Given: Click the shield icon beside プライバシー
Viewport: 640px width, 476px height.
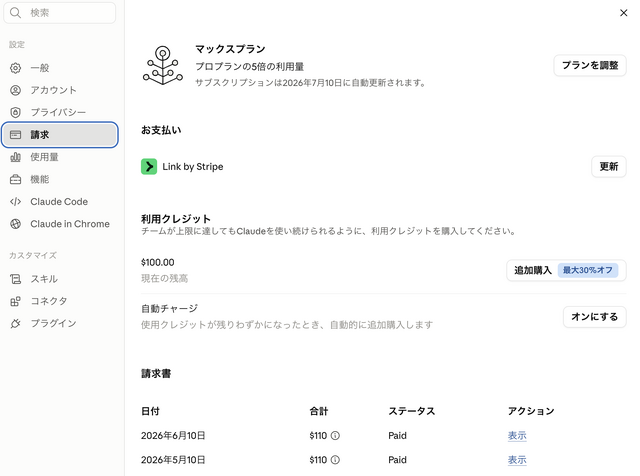Looking at the screenshot, I should 16,112.
